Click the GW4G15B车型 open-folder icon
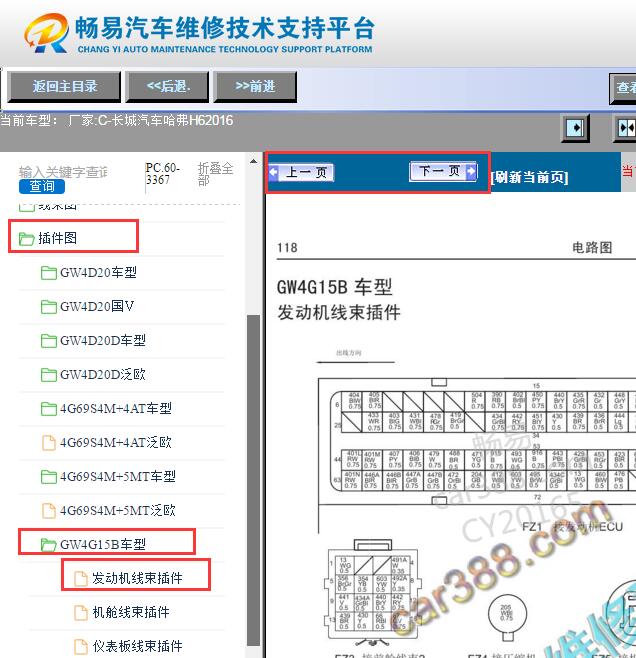Viewport: 636px width, 658px height. tap(49, 545)
